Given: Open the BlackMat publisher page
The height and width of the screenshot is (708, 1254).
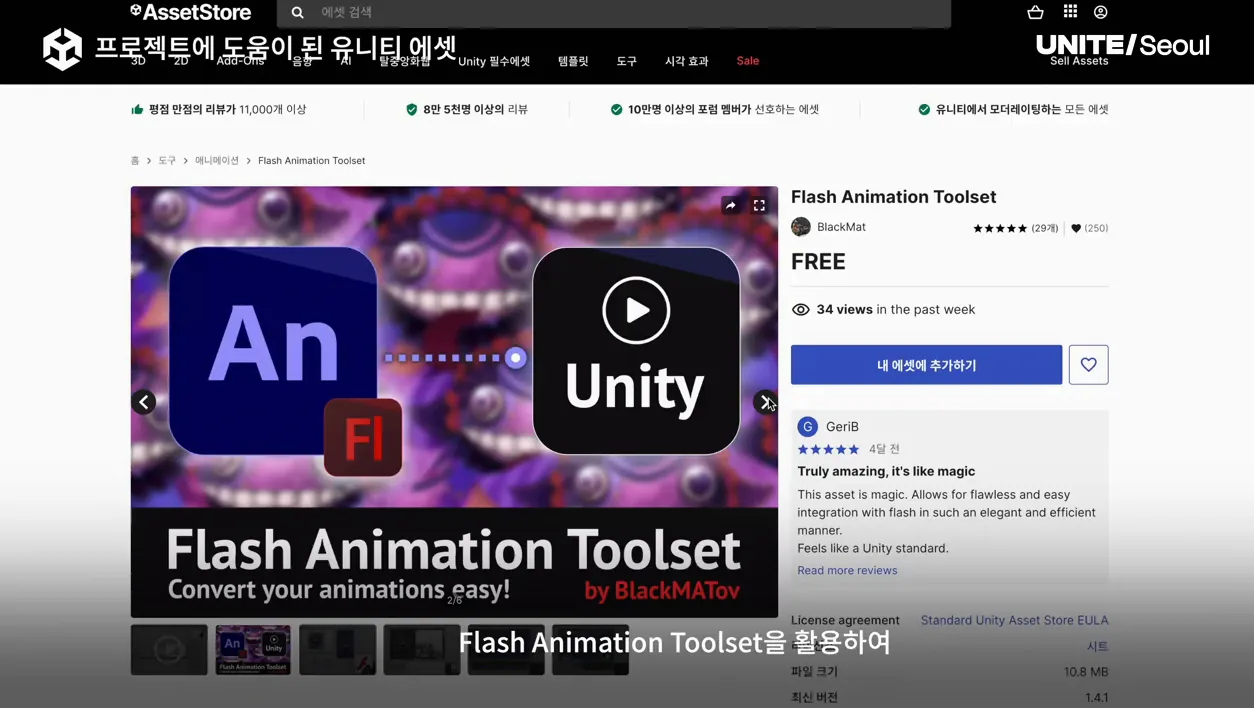Looking at the screenshot, I should tap(841, 227).
